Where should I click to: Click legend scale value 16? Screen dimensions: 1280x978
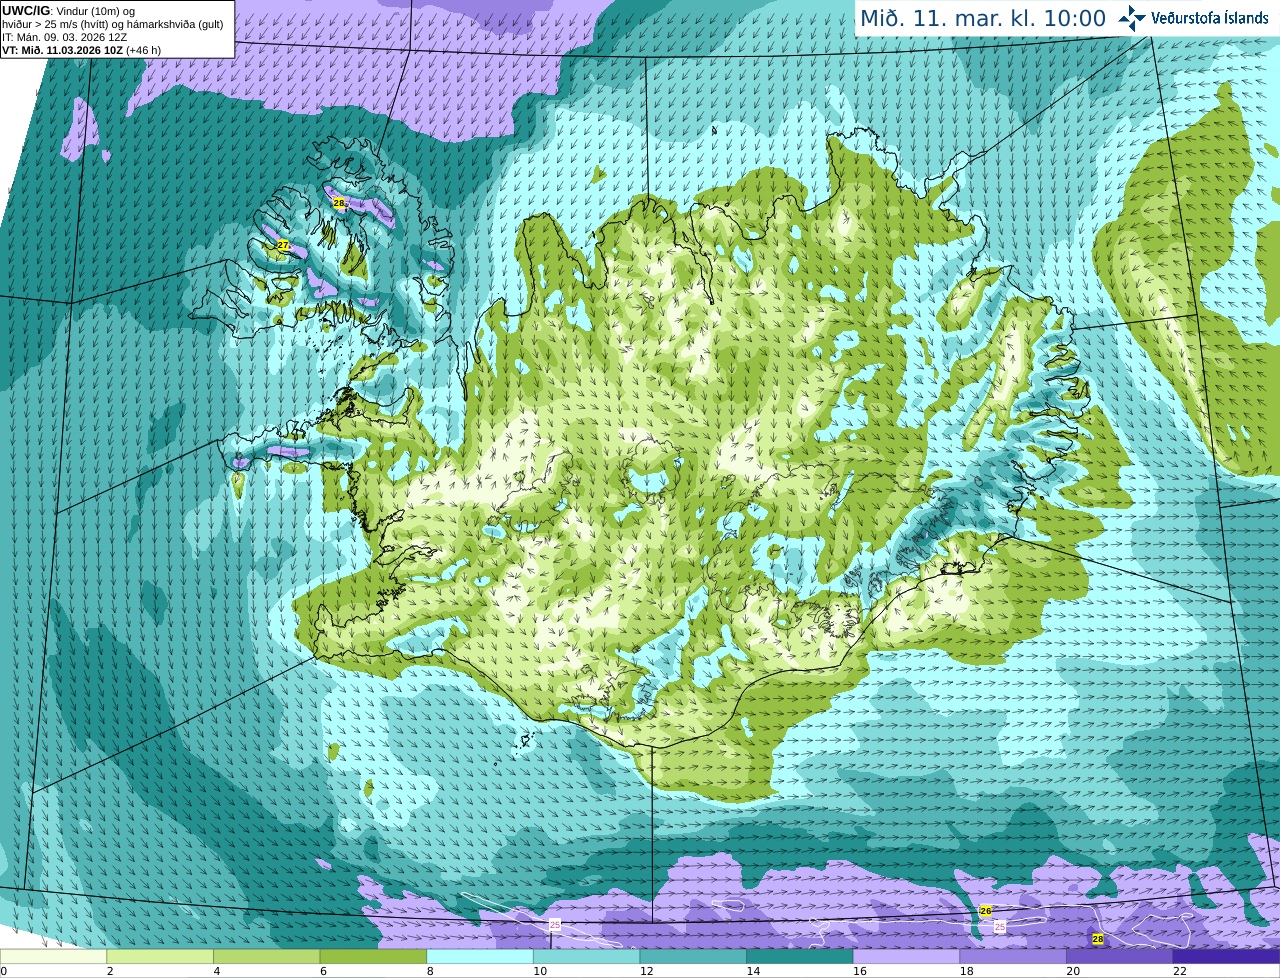(860, 971)
